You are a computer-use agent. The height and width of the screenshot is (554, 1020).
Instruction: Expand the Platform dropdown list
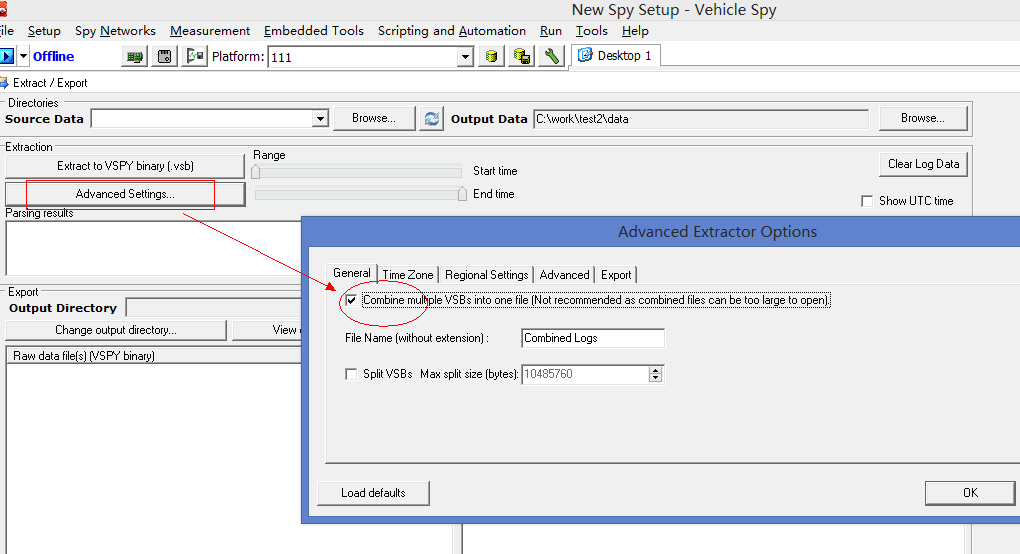tap(465, 57)
